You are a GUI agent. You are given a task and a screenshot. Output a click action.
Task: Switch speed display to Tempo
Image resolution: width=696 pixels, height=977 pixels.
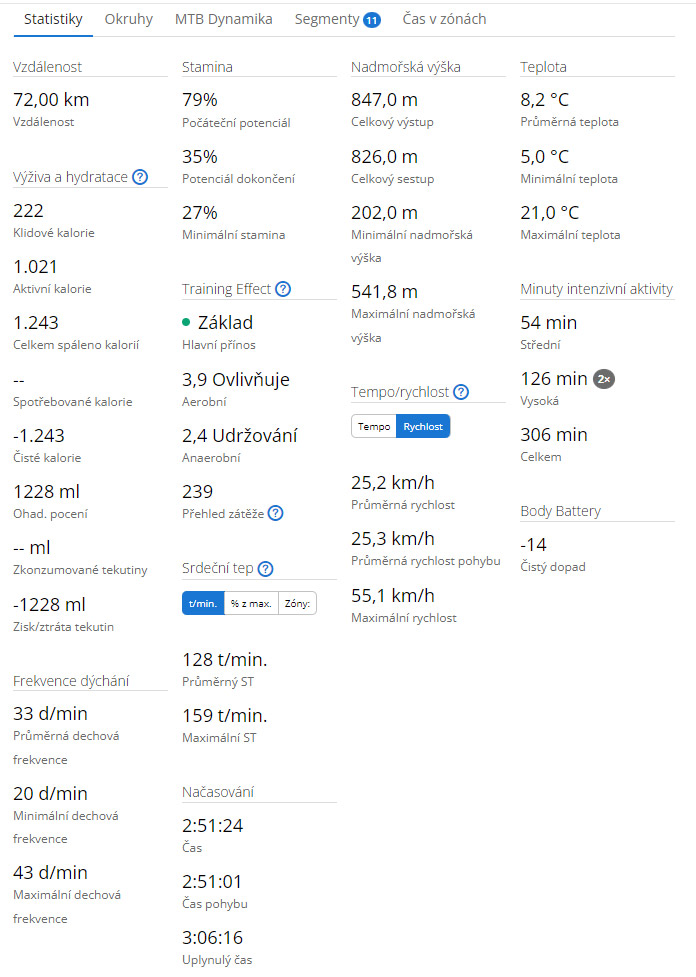tap(374, 427)
